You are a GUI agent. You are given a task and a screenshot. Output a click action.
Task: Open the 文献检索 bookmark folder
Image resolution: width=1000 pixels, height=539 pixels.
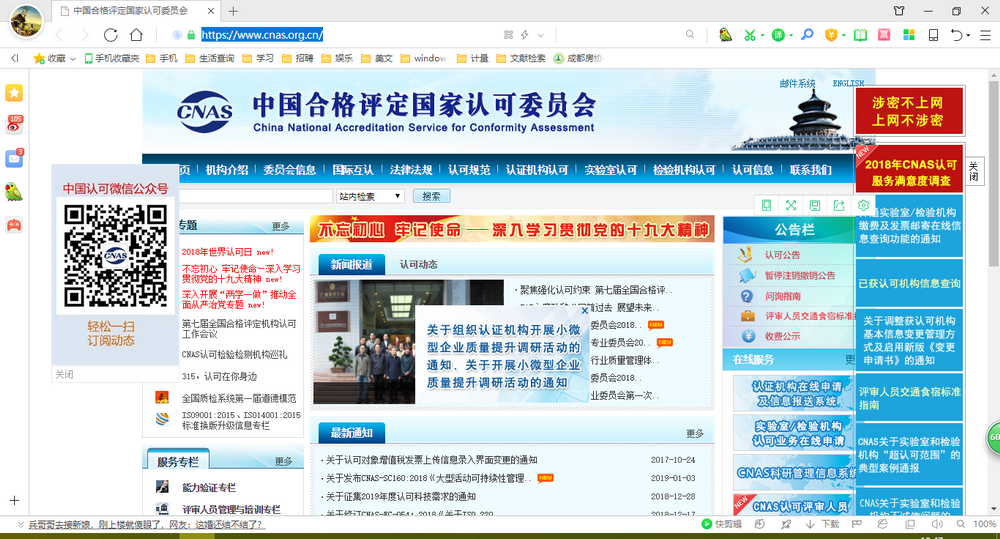[x=520, y=59]
